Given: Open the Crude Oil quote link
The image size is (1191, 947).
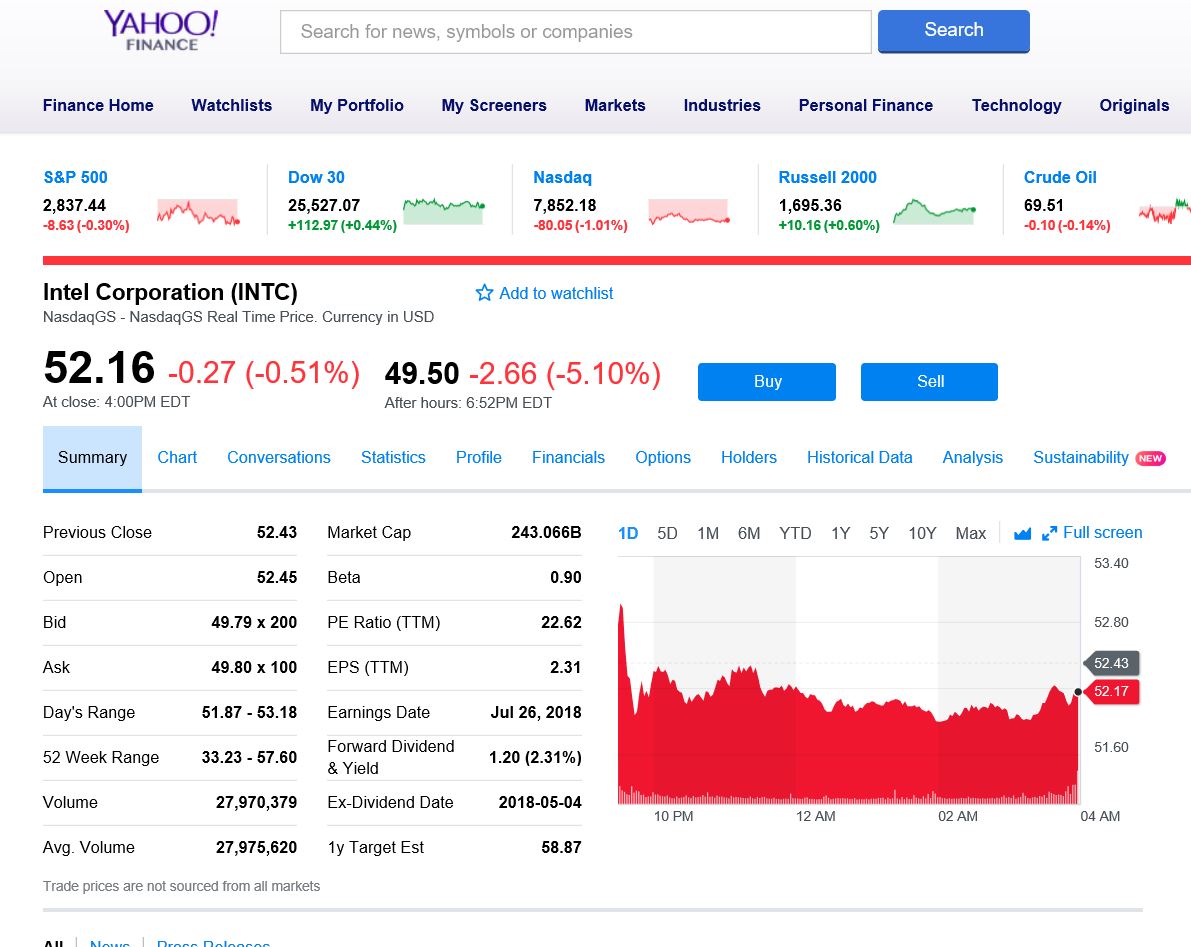Looking at the screenshot, I should coord(1060,177).
